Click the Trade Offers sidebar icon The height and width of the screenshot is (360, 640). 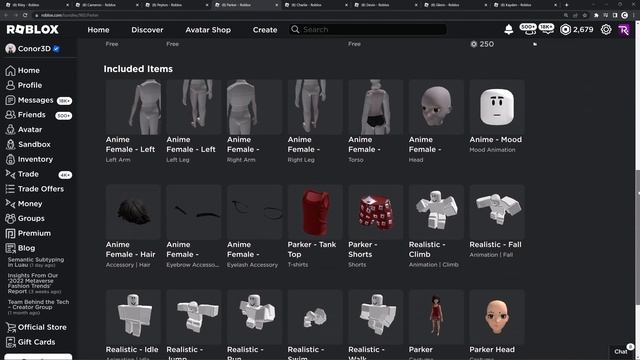click(11, 189)
